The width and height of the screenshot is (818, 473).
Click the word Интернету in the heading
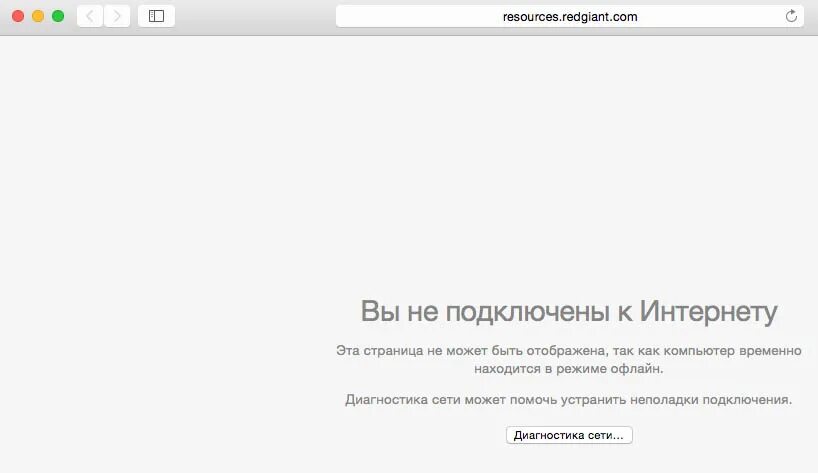708,311
